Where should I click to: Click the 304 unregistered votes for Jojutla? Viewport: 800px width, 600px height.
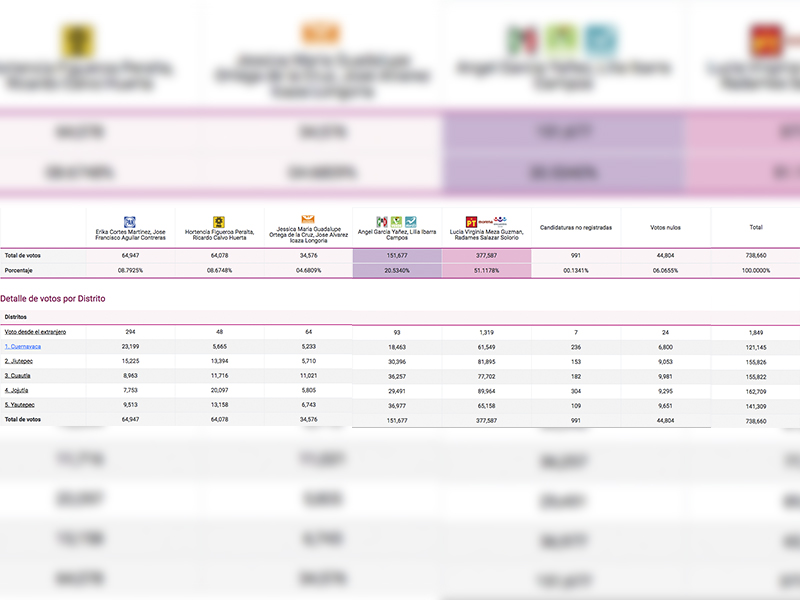(x=576, y=391)
